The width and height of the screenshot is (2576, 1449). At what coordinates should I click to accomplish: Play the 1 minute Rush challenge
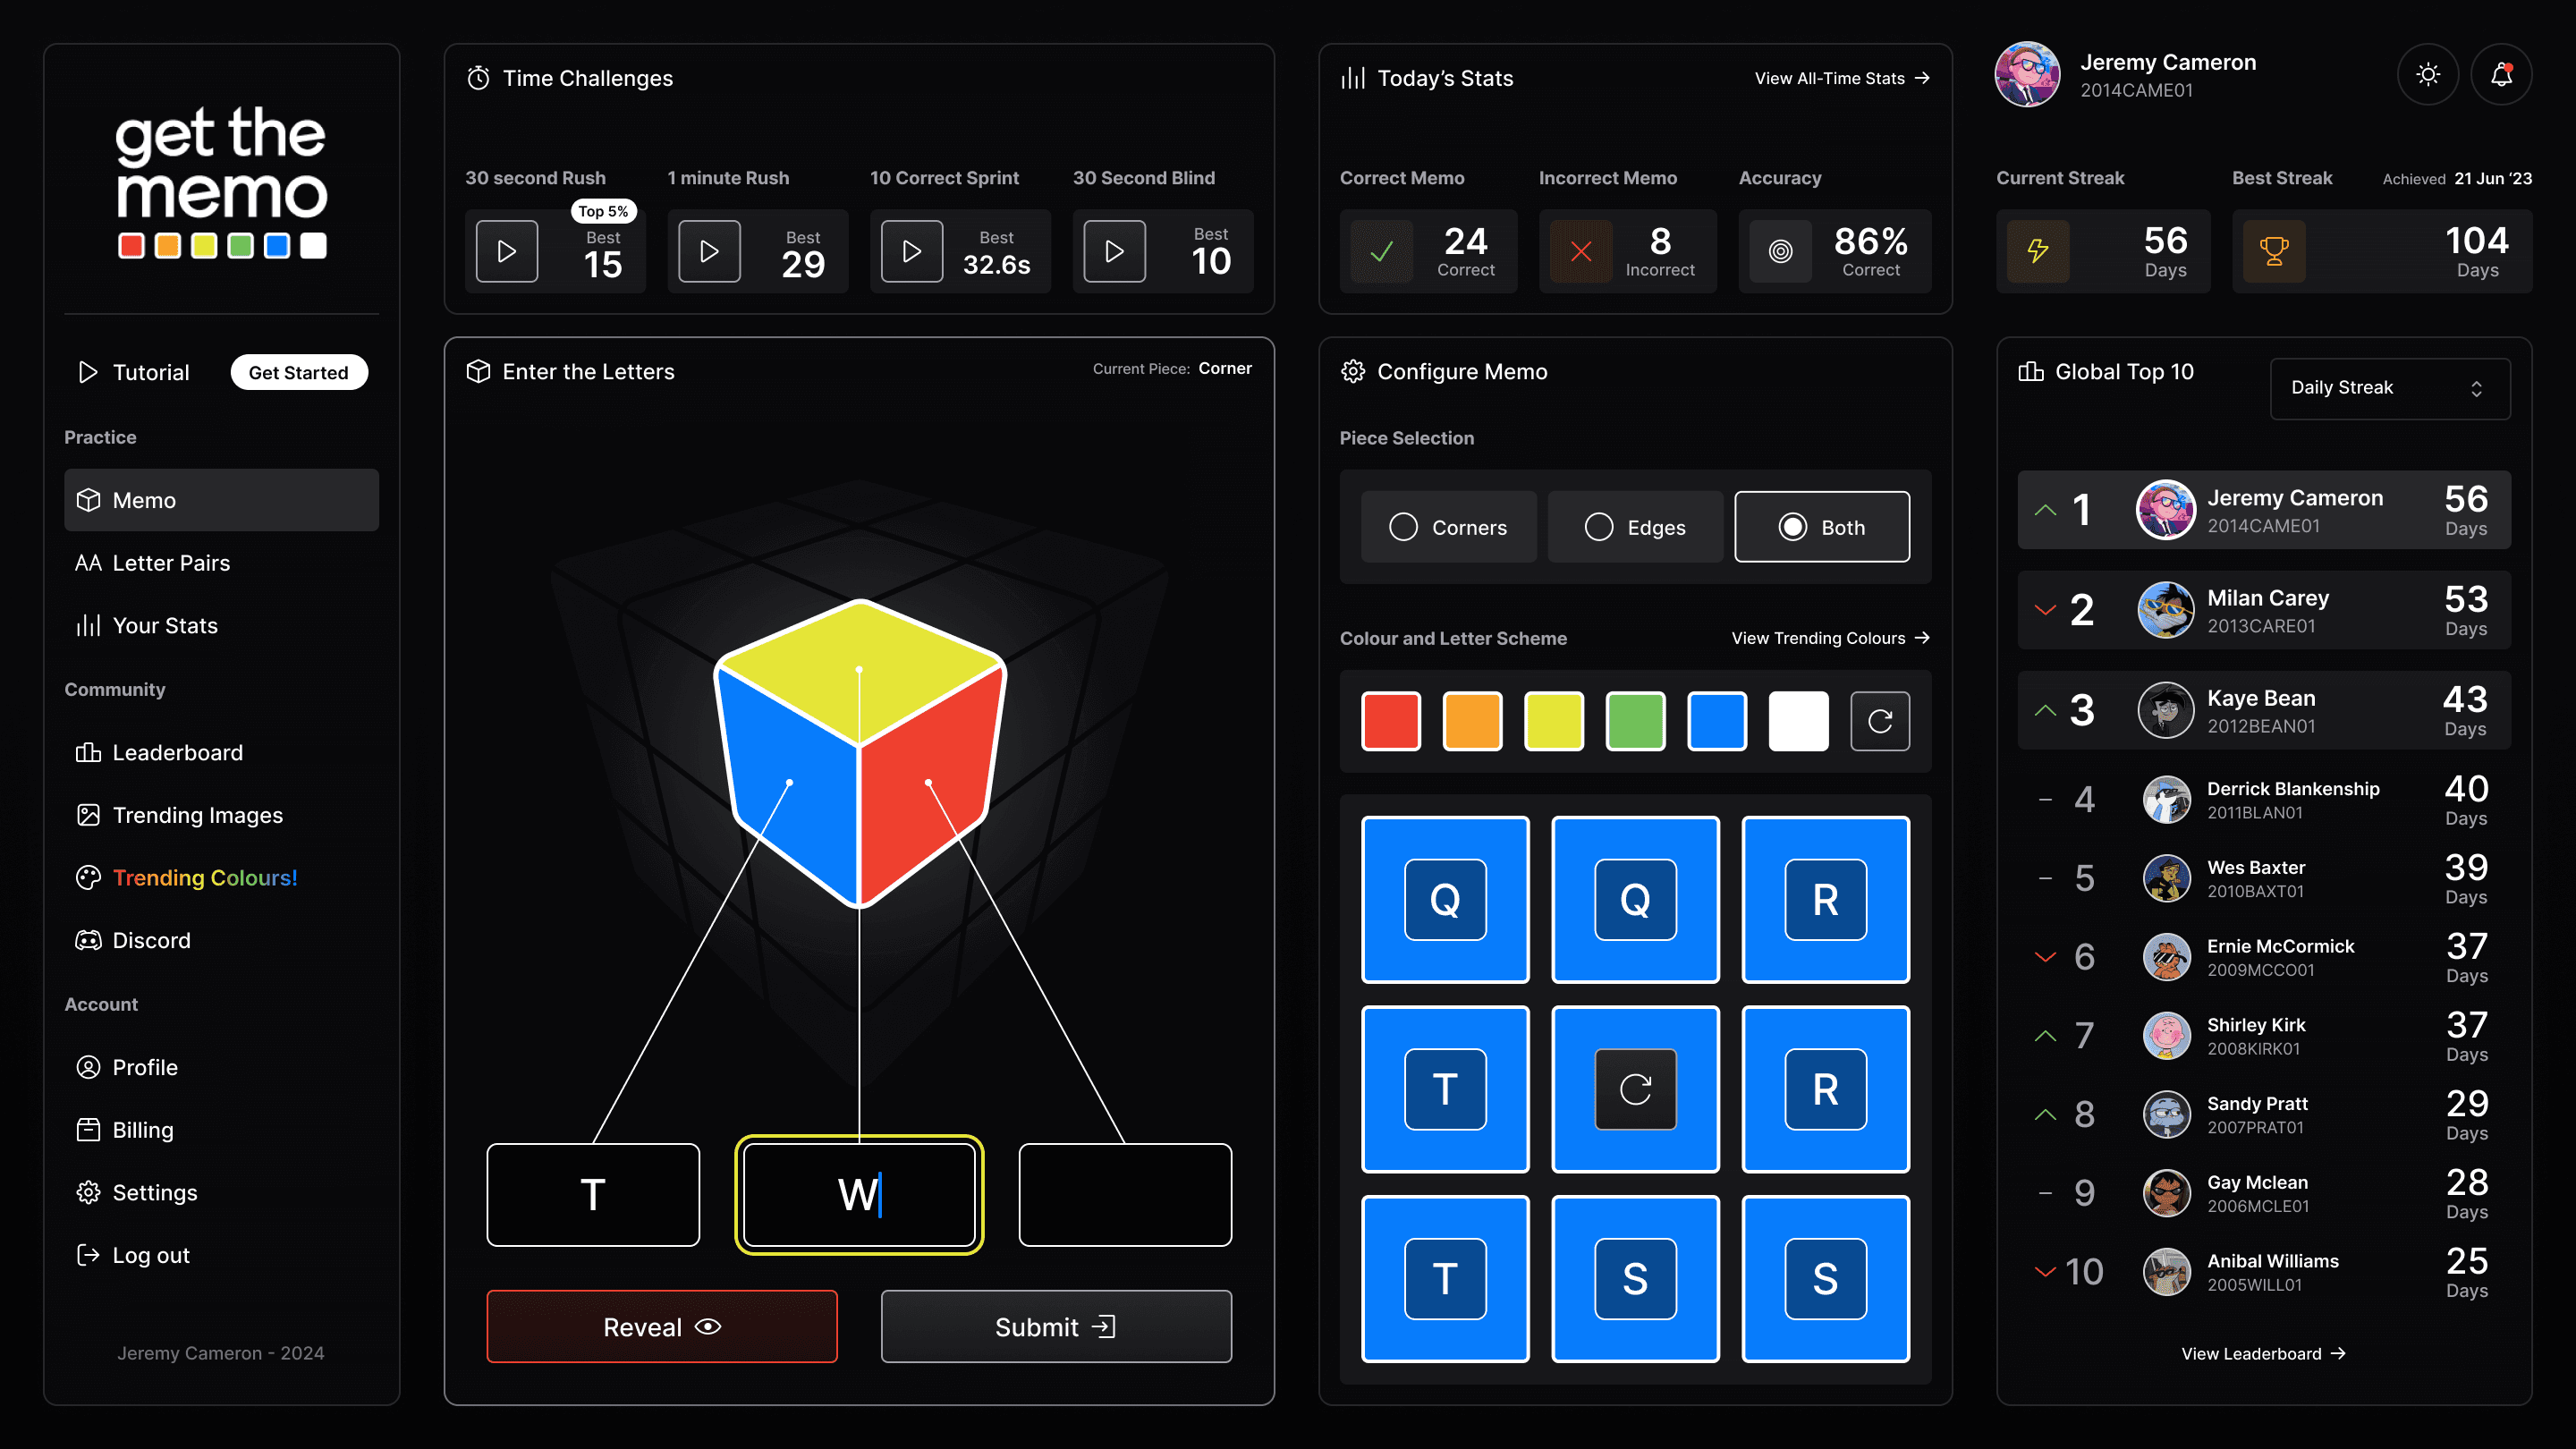point(709,251)
